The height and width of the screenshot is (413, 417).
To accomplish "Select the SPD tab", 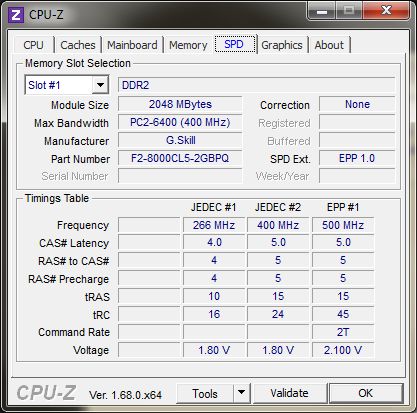I will click(234, 44).
